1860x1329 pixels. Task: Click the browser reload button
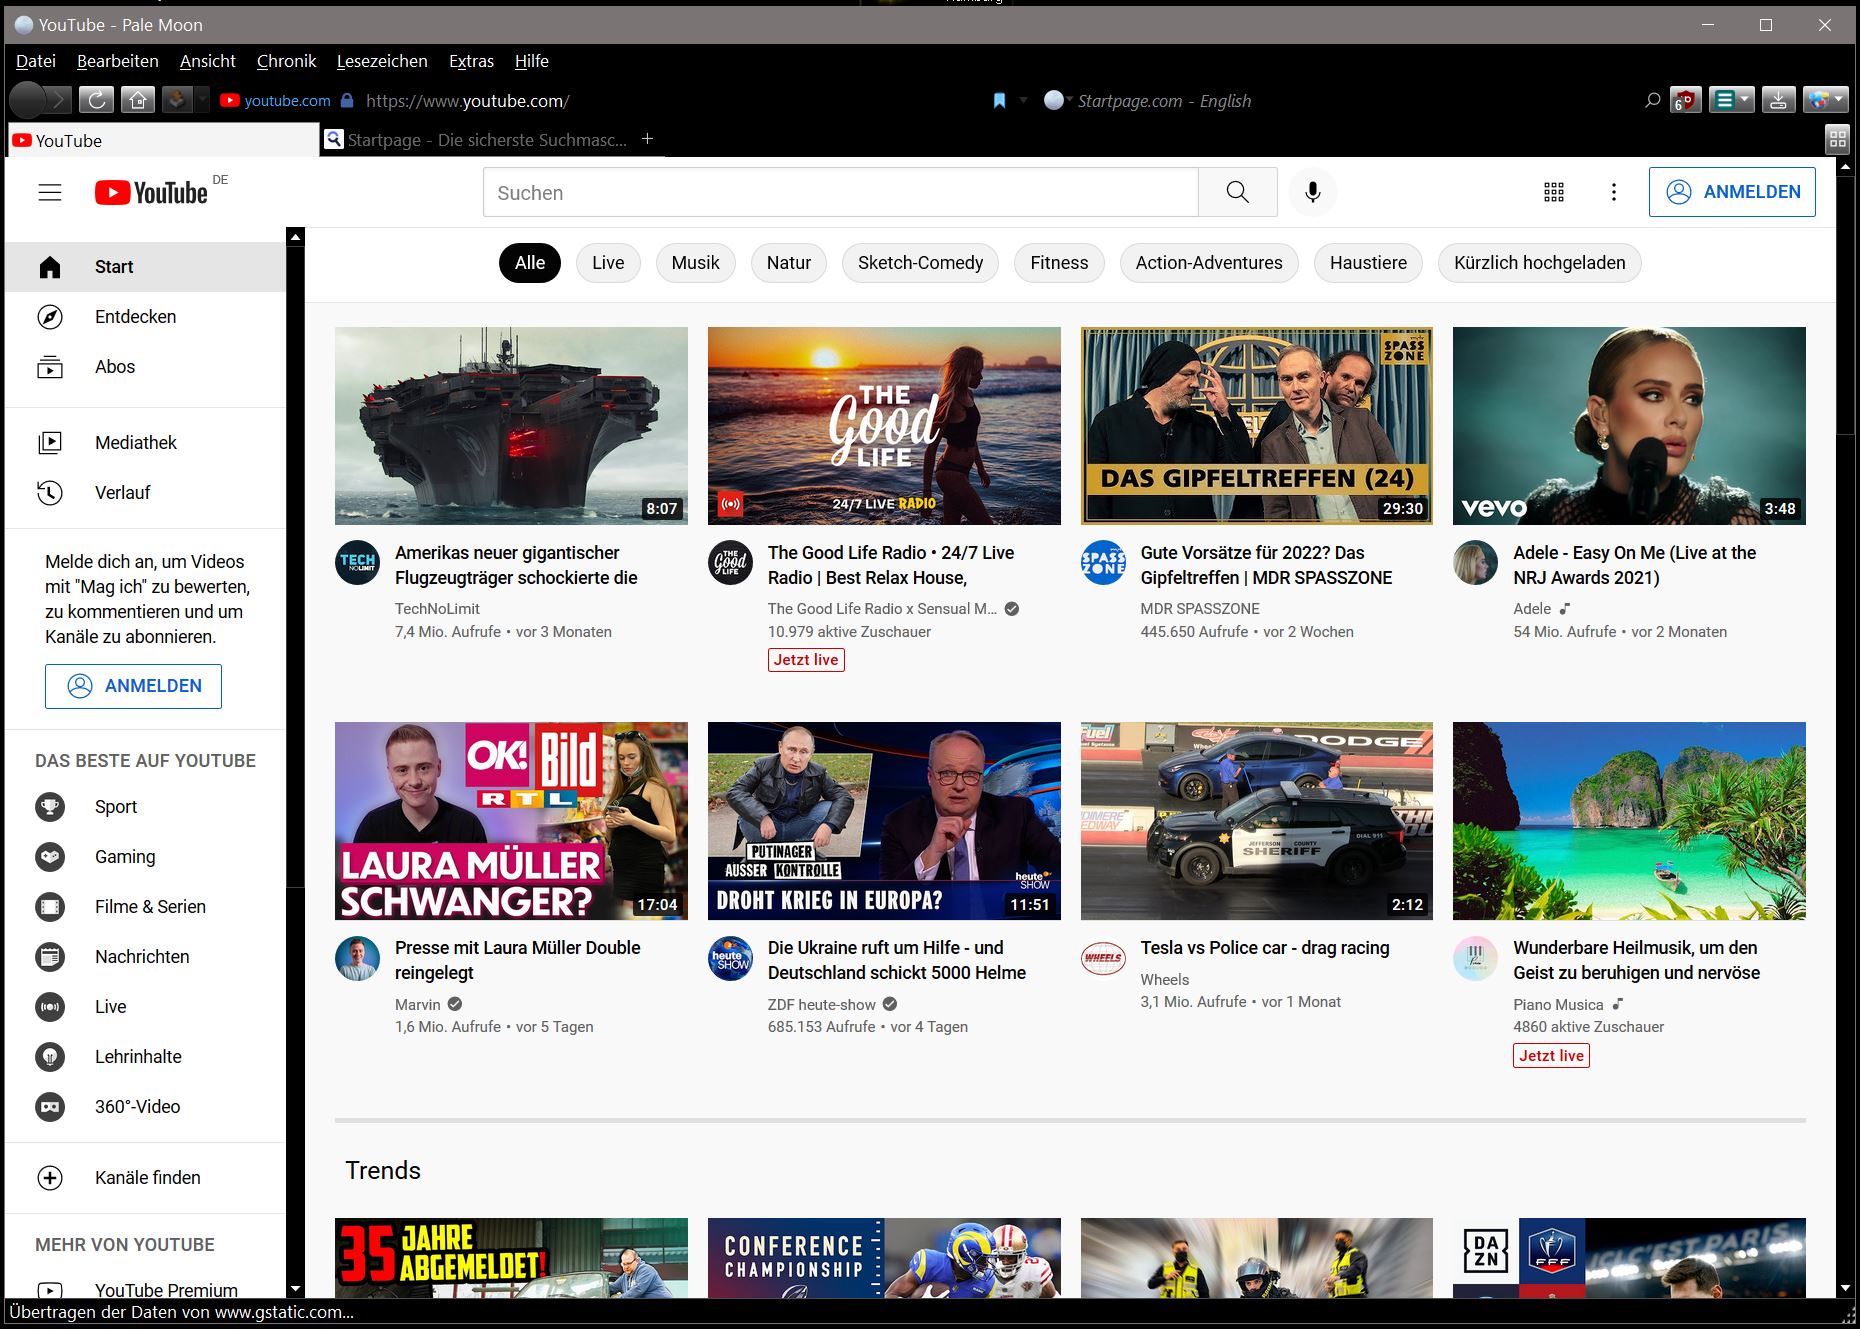(x=96, y=100)
